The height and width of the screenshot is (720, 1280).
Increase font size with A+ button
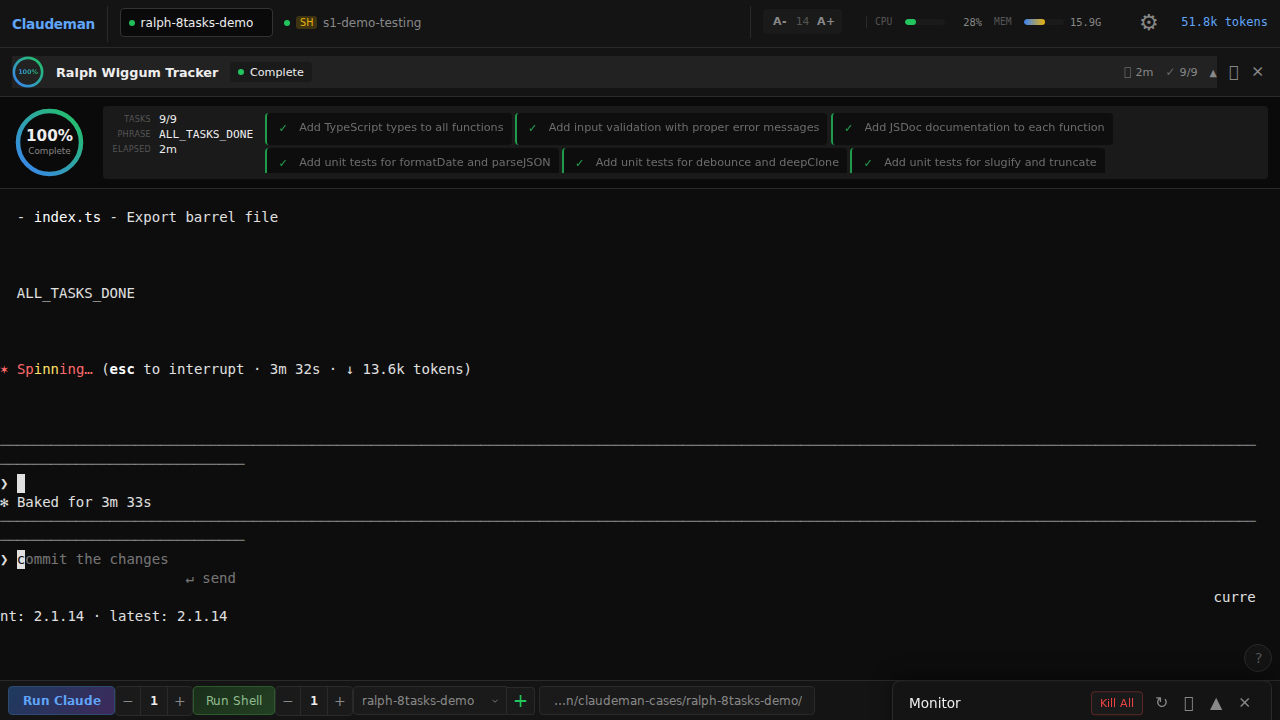(x=826, y=22)
